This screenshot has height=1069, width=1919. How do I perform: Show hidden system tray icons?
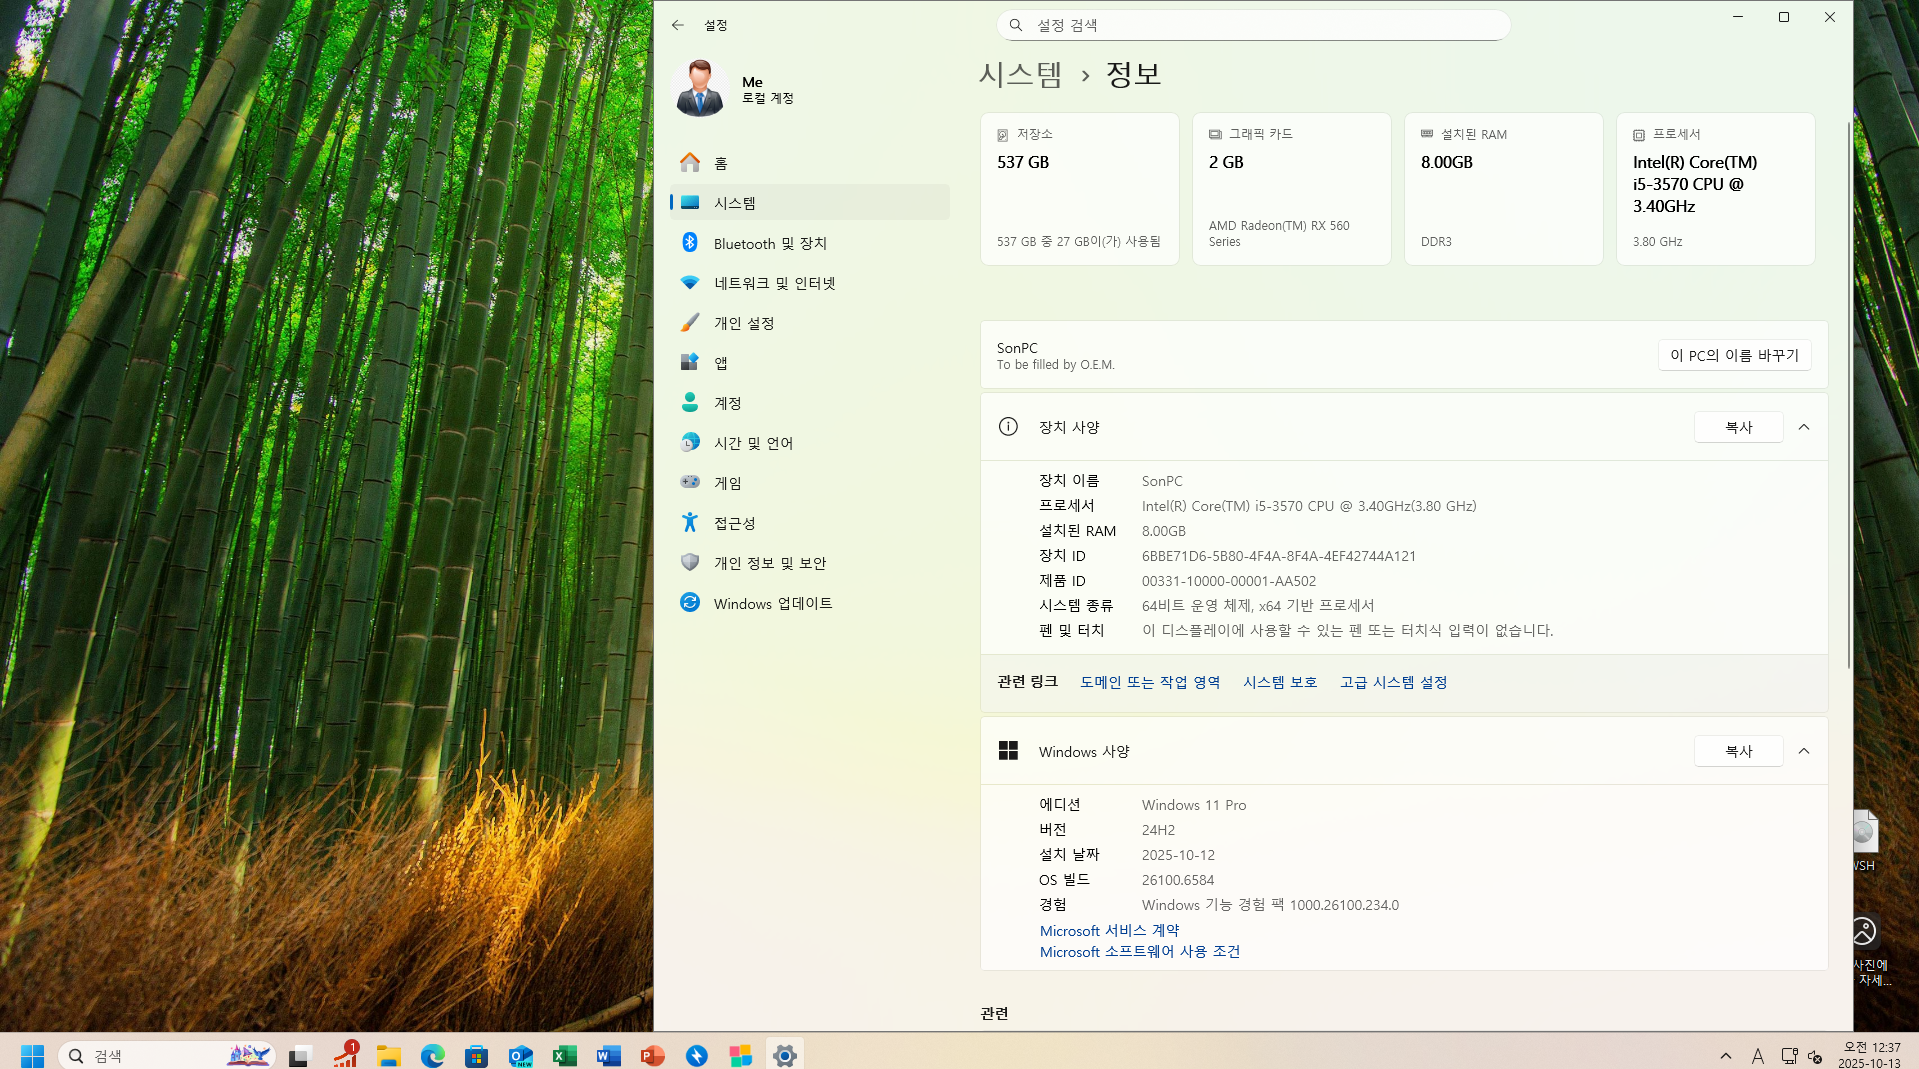(1725, 1056)
